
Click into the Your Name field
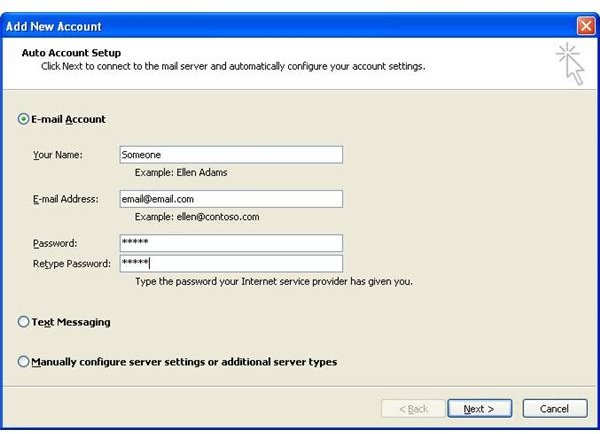pos(231,155)
